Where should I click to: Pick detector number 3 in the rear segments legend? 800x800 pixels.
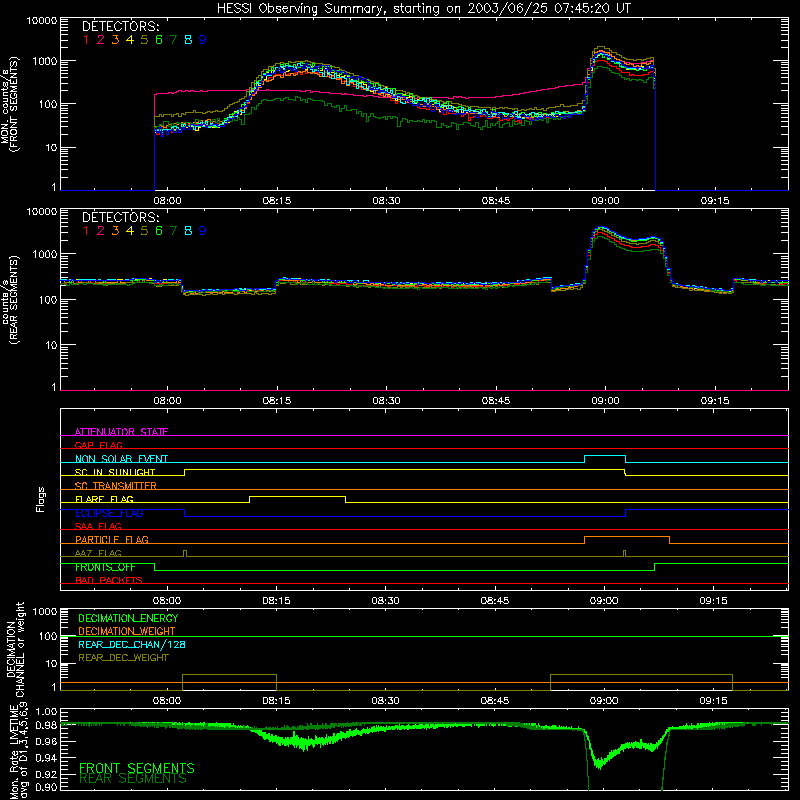point(115,231)
